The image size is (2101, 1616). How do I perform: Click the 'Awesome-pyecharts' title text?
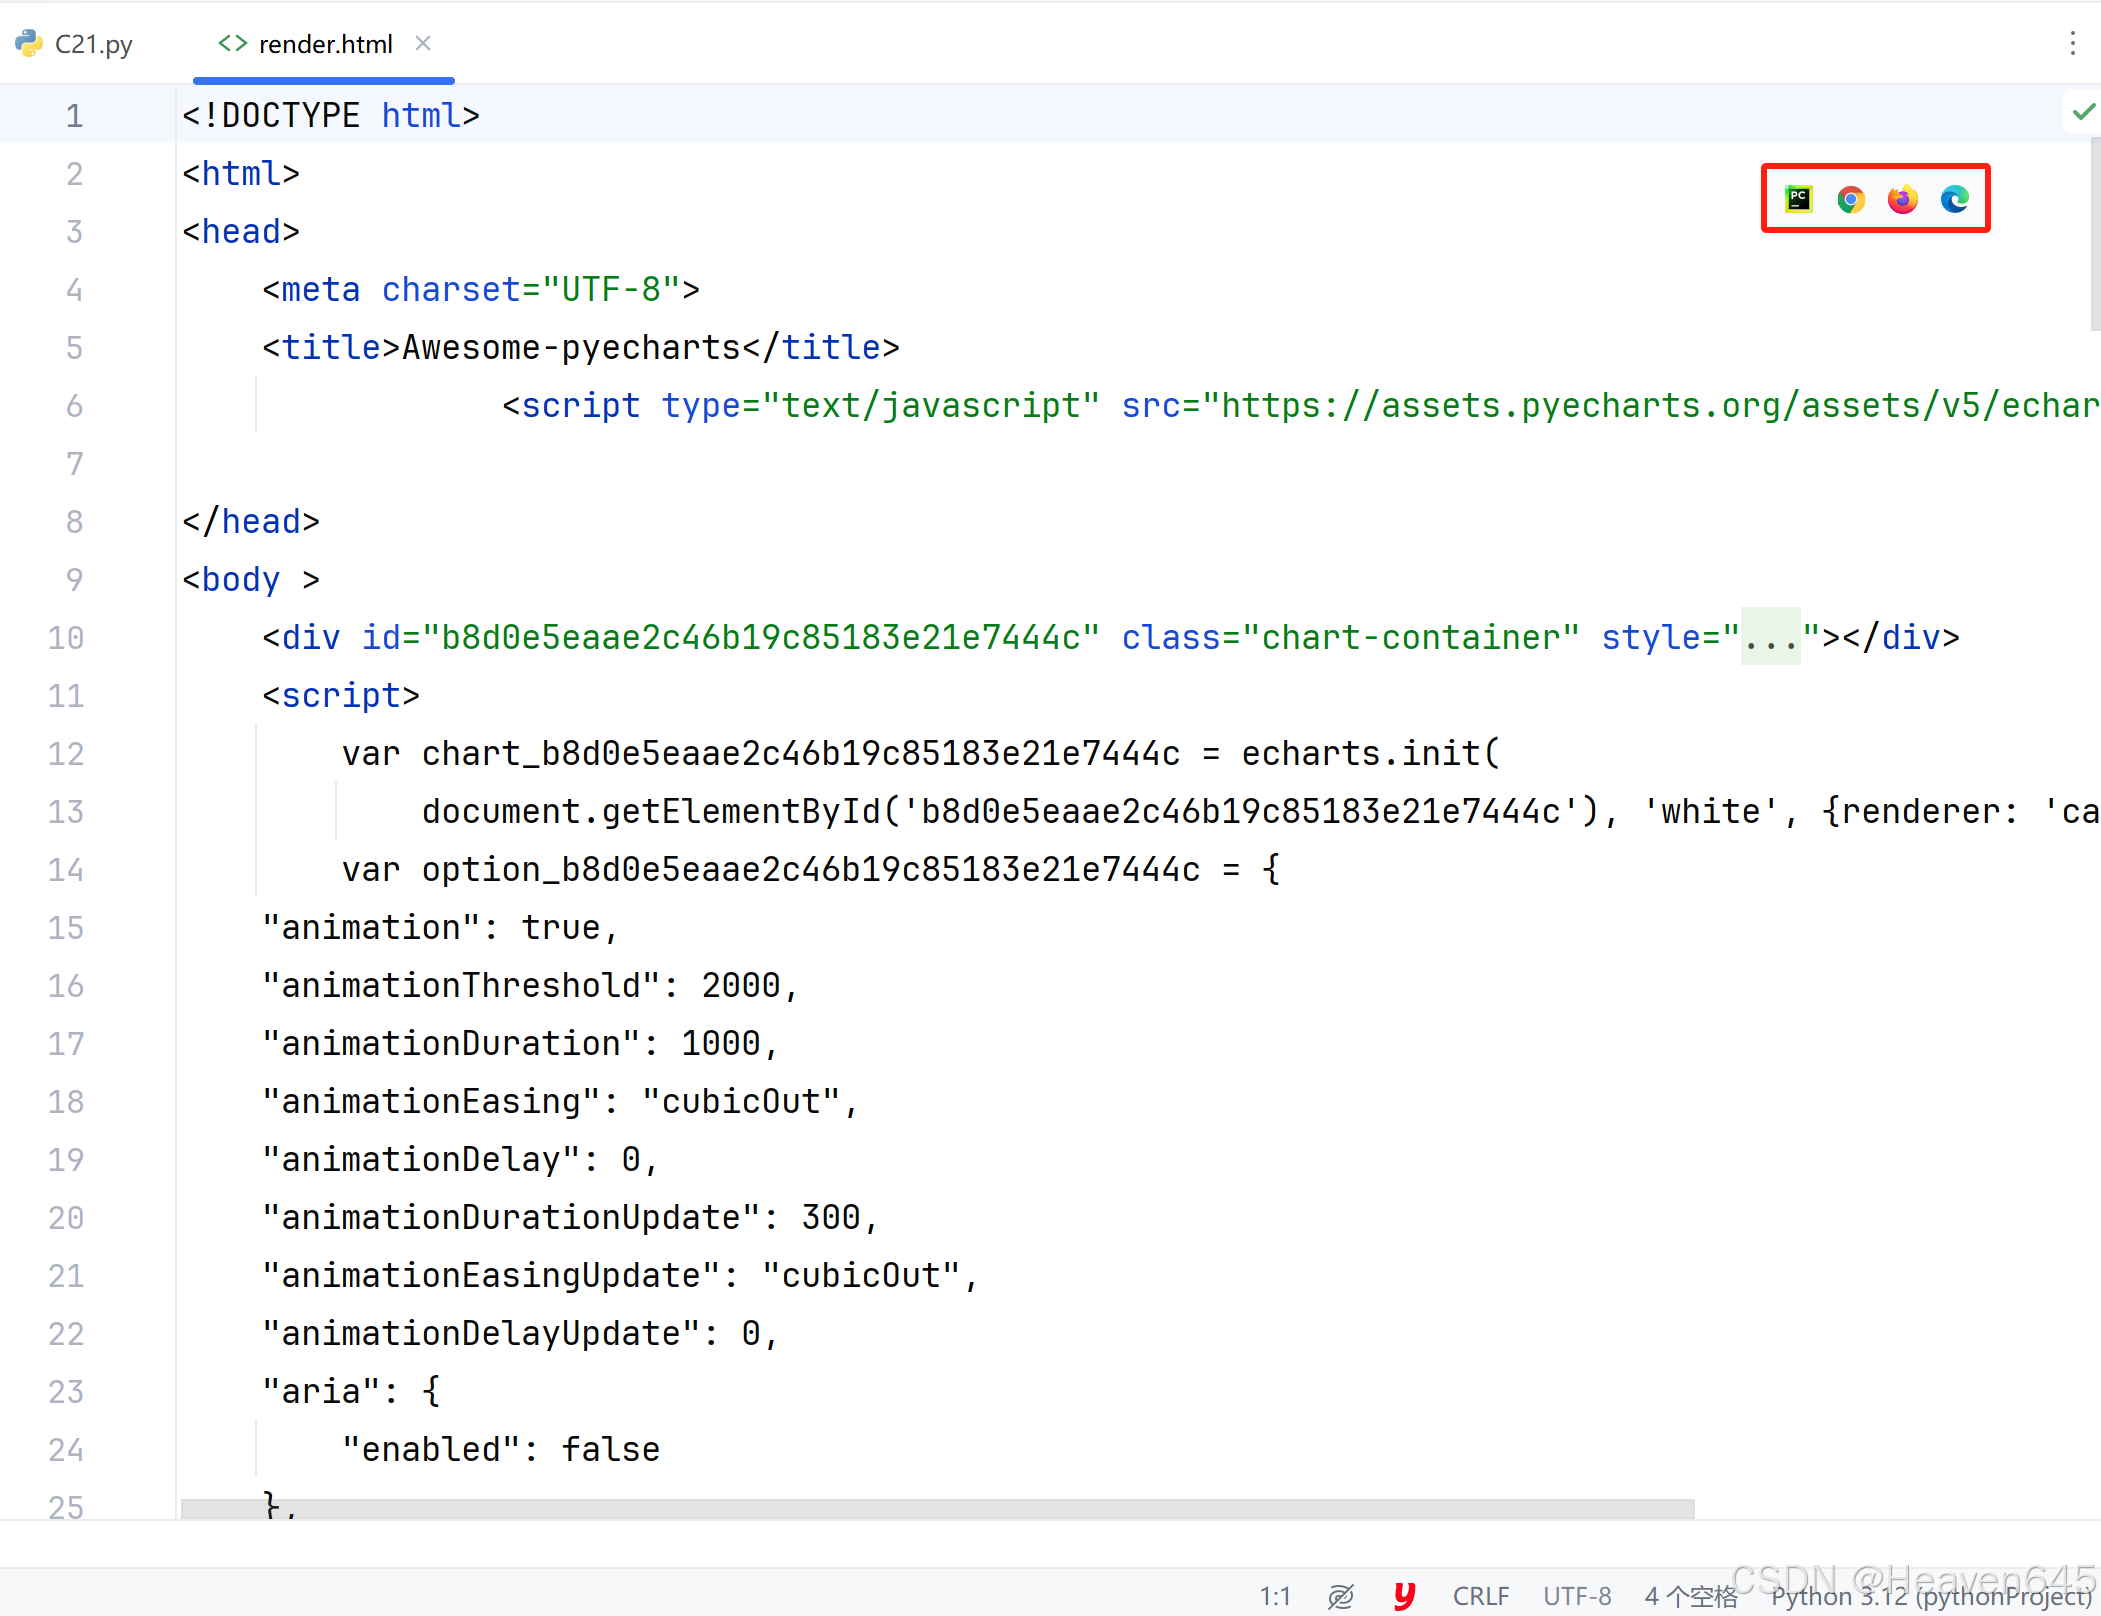(571, 347)
